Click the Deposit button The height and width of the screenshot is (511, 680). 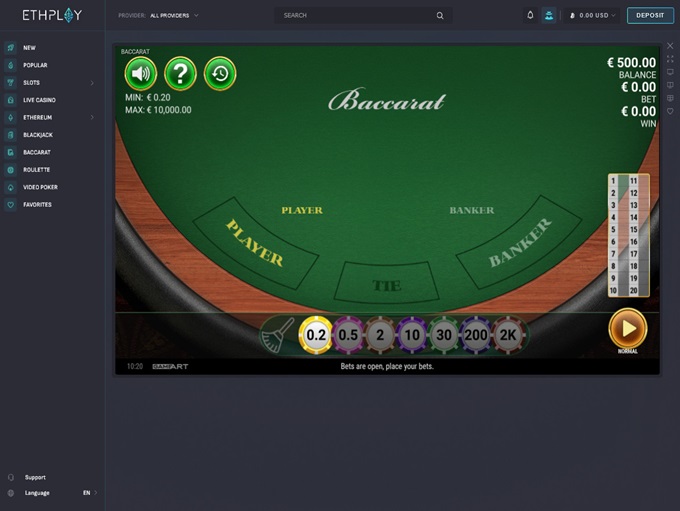coord(650,15)
